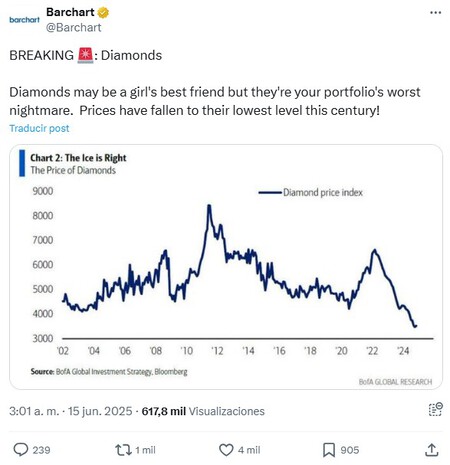The height and width of the screenshot is (465, 450).
Task: Click the gold verified badge
Action: (x=103, y=13)
